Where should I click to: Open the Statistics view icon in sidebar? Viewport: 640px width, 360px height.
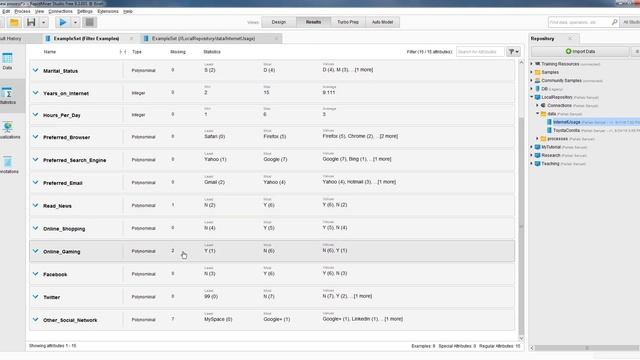8,96
